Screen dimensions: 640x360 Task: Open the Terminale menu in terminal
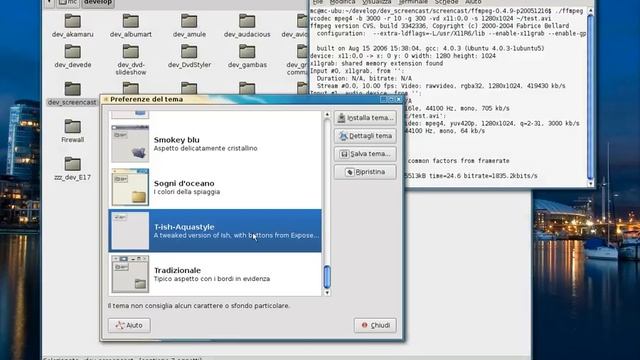(x=413, y=2)
